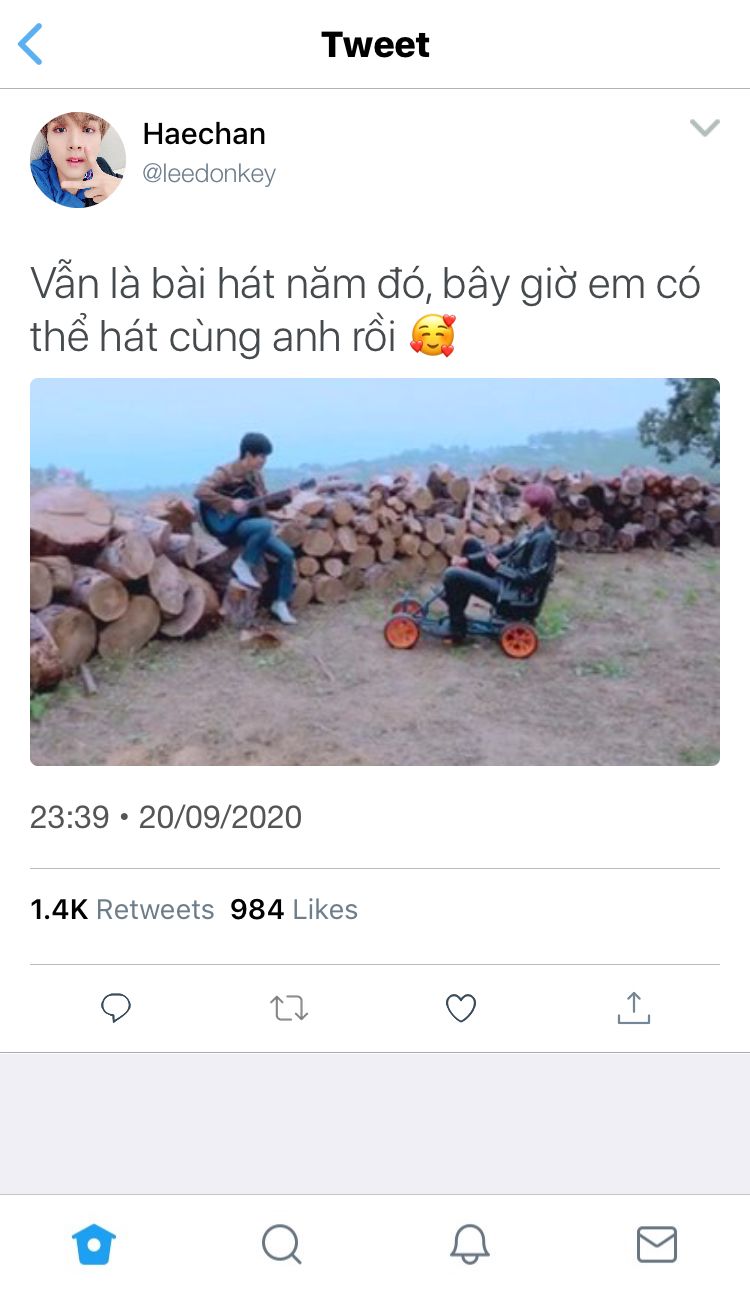Open the Search magnifier tab
750x1294 pixels.
coord(281,1245)
